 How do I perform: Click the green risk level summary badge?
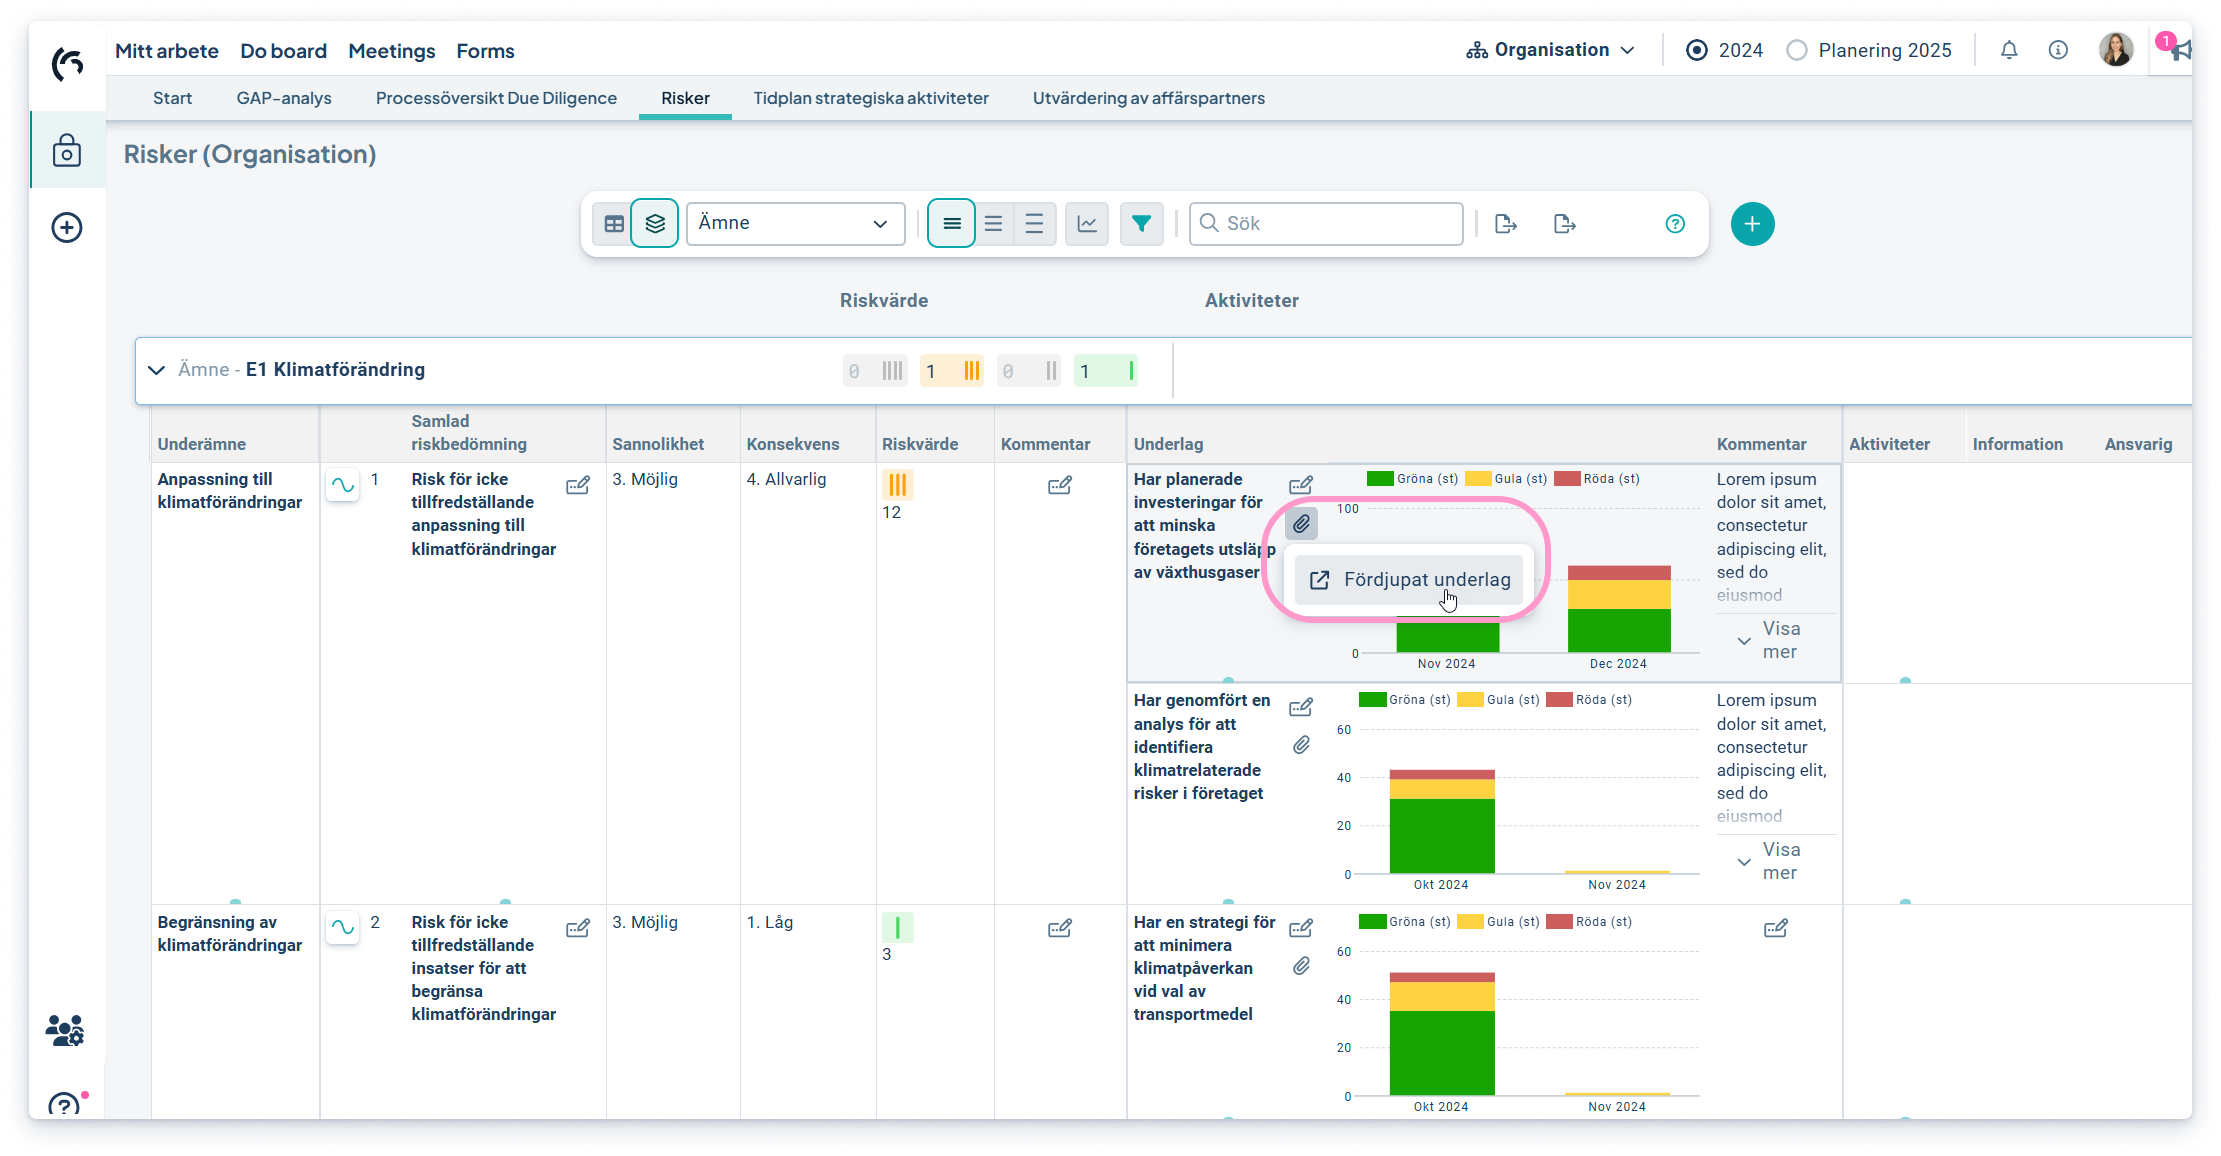coord(1106,371)
